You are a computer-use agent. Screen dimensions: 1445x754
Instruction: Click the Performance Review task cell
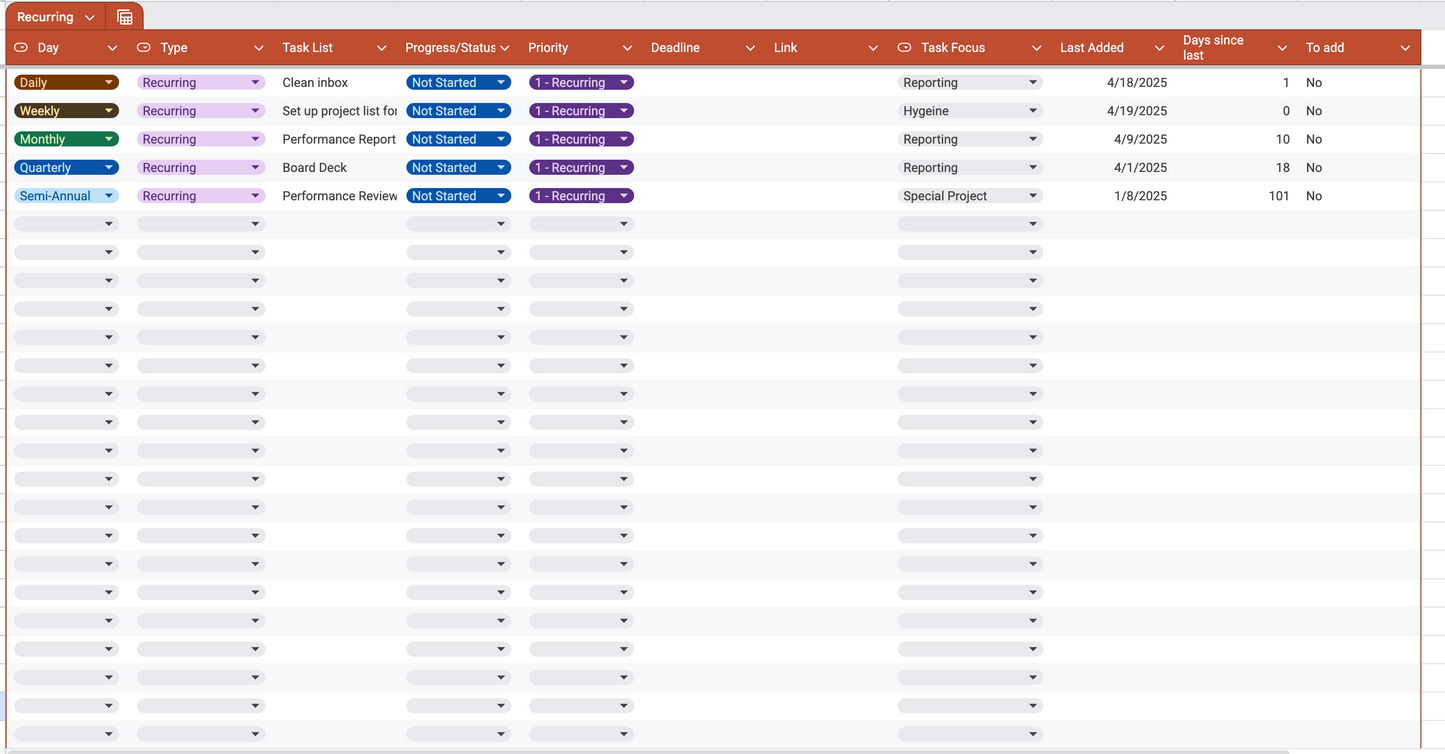339,195
